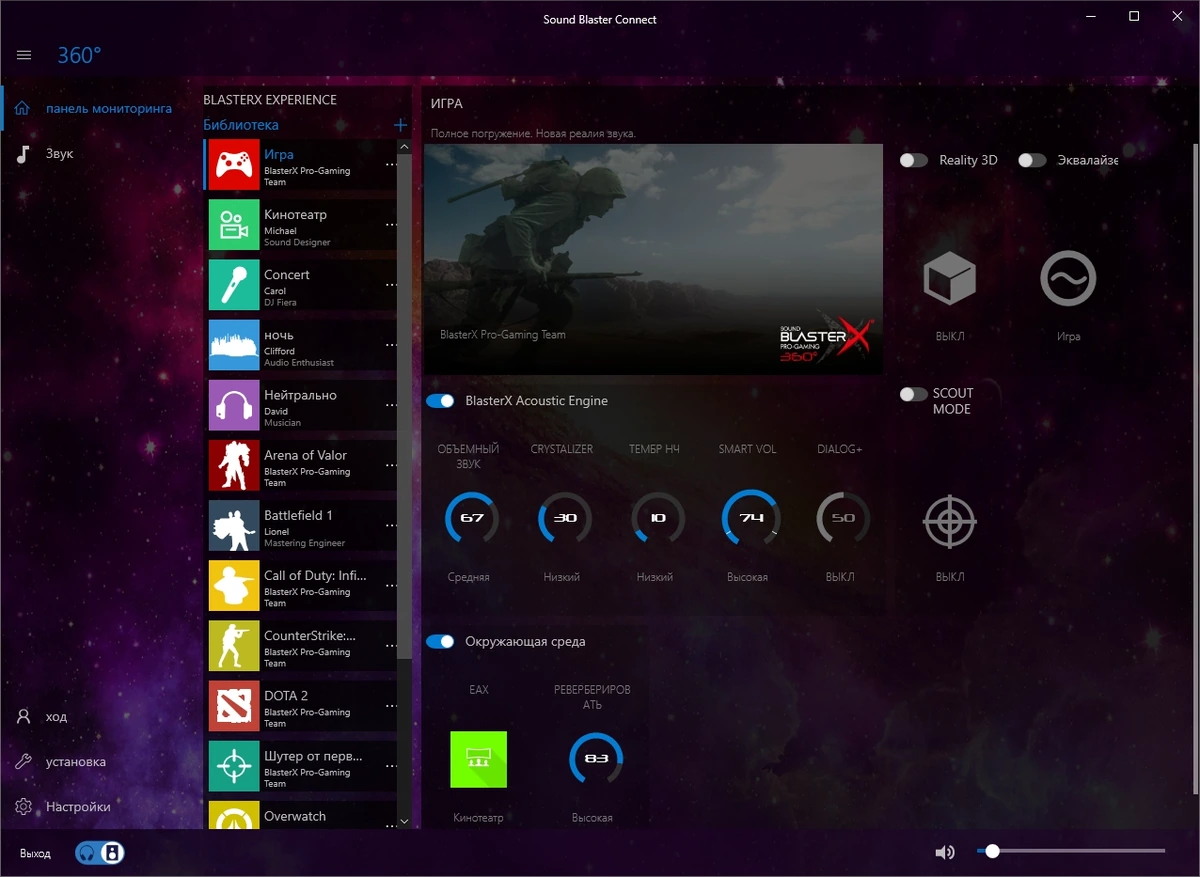Open the equalizer wave icon labeled Игра
This screenshot has width=1200, height=877.
click(x=1068, y=278)
